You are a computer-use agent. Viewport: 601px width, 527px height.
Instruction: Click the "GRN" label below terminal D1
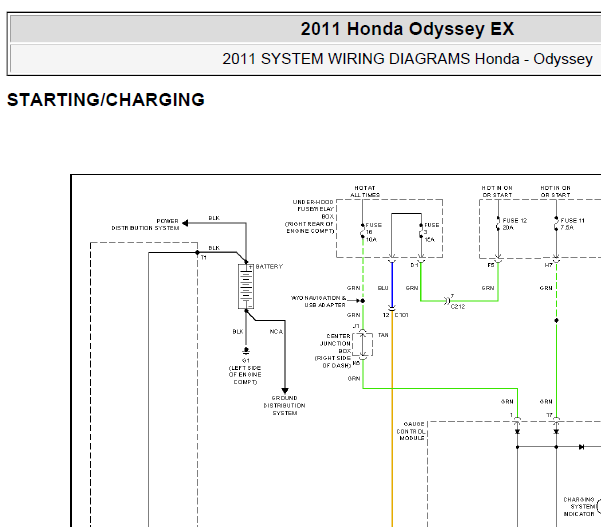coord(412,288)
